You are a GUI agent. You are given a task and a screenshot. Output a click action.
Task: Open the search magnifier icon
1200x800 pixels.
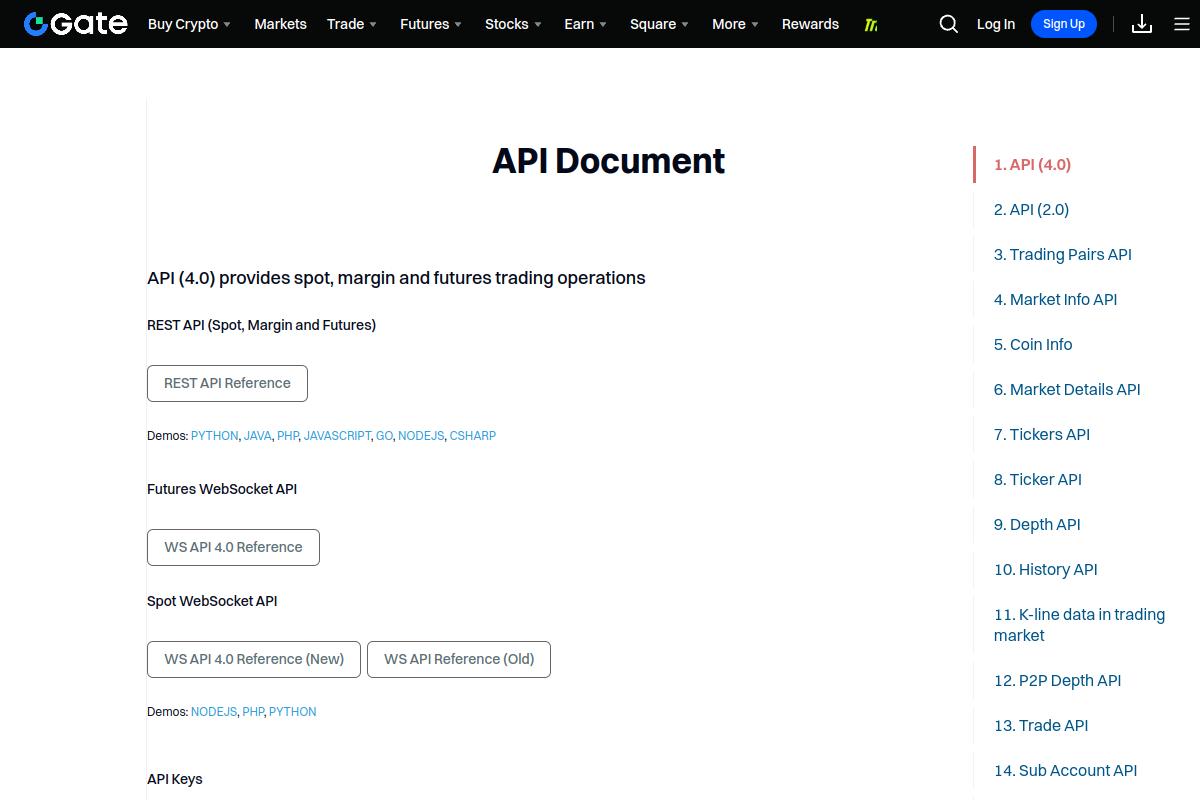tap(949, 24)
